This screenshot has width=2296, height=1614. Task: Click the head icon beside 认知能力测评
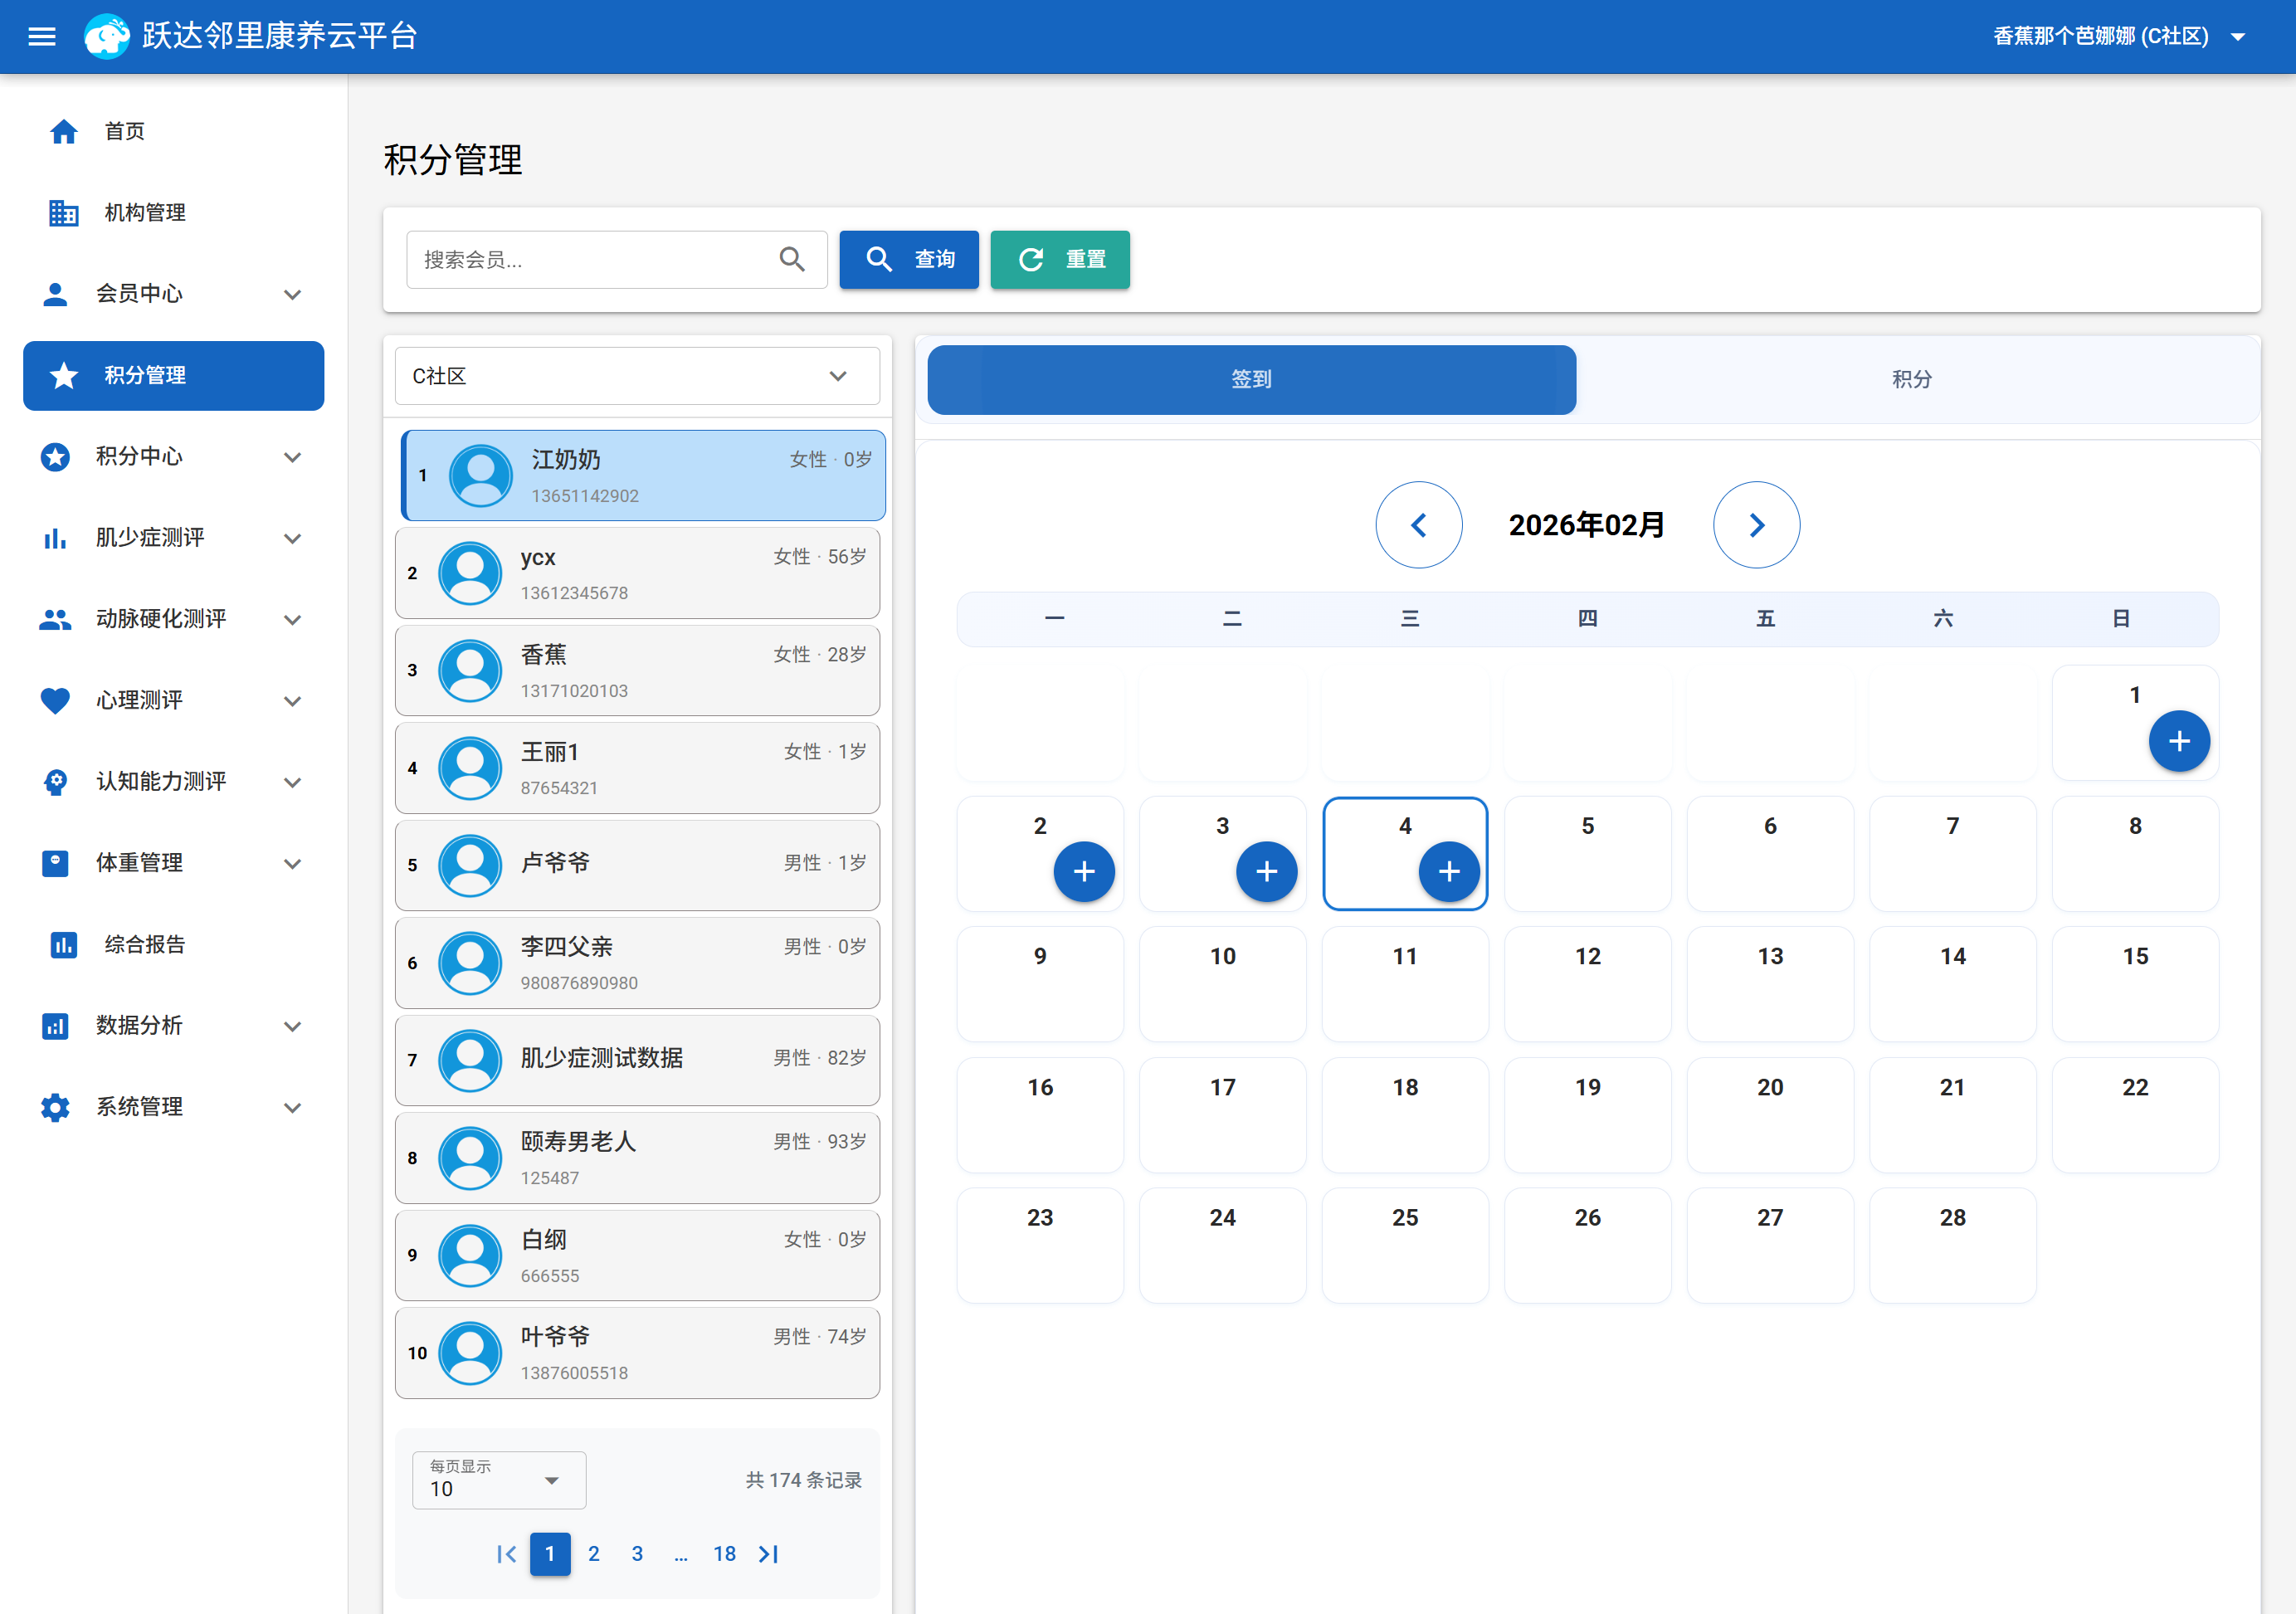pyautogui.click(x=55, y=782)
